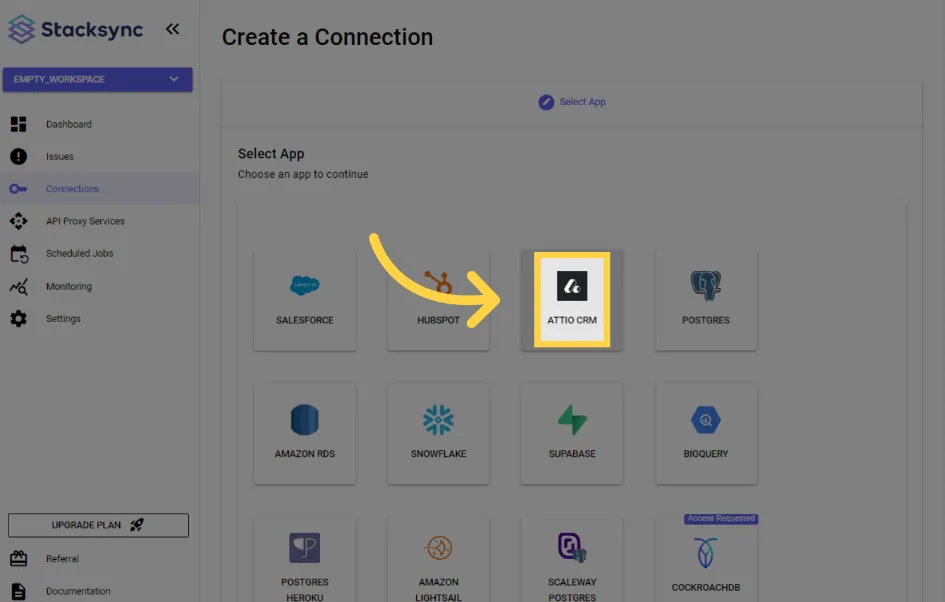Select the Supabase app
Viewport: 945px width, 602px height.
(x=572, y=433)
